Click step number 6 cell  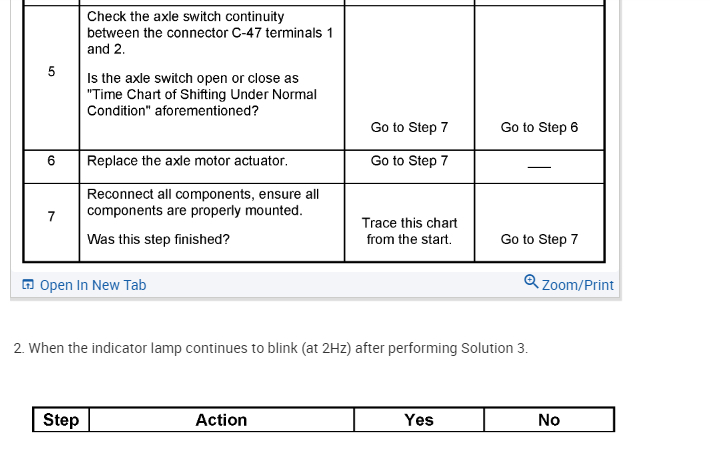(51, 161)
